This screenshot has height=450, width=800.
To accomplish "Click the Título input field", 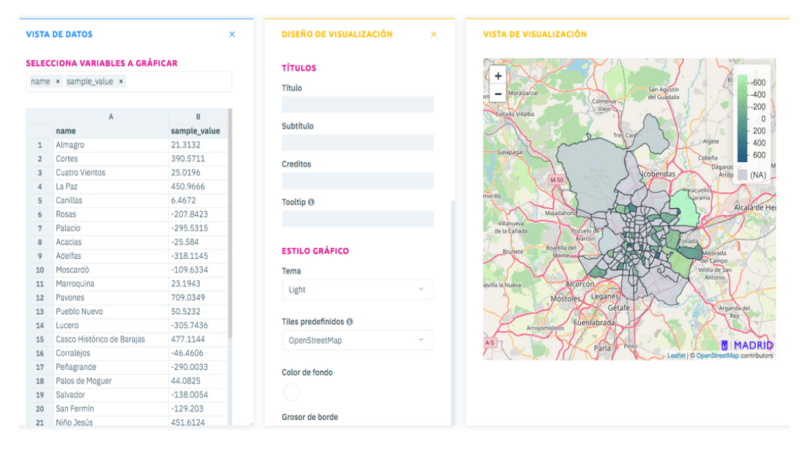I will pos(358,105).
